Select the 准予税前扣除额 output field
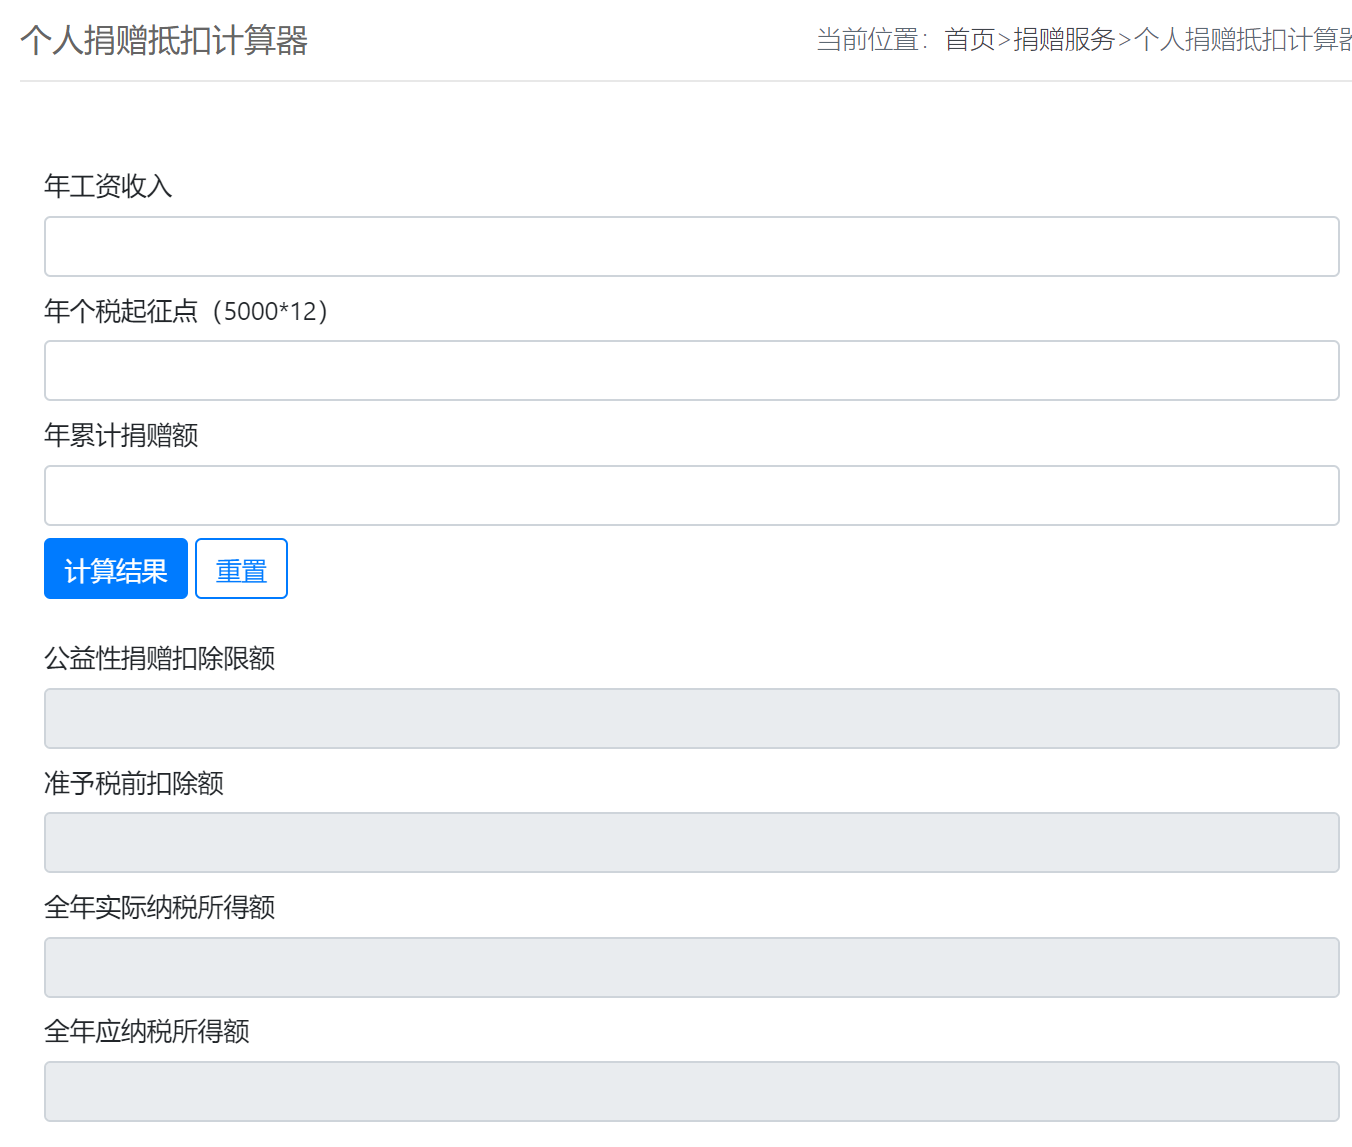 [691, 842]
